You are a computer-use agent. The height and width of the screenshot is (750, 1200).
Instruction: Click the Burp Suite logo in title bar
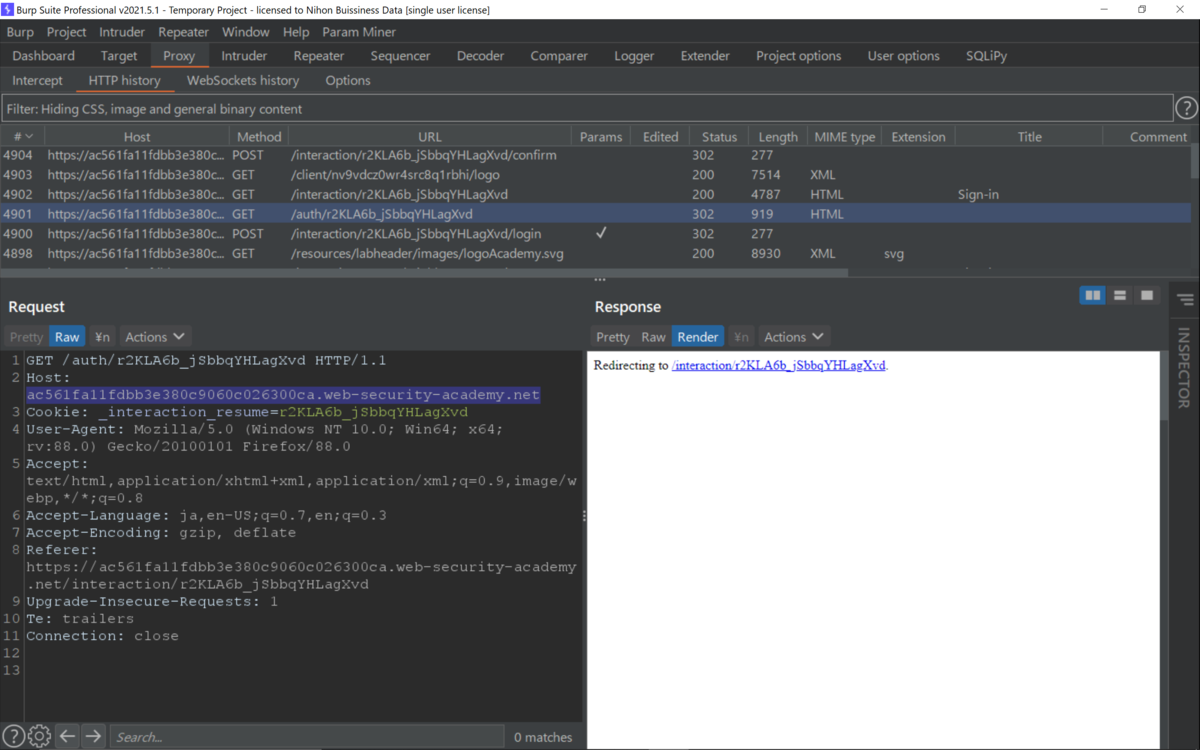pyautogui.click(x=8, y=9)
